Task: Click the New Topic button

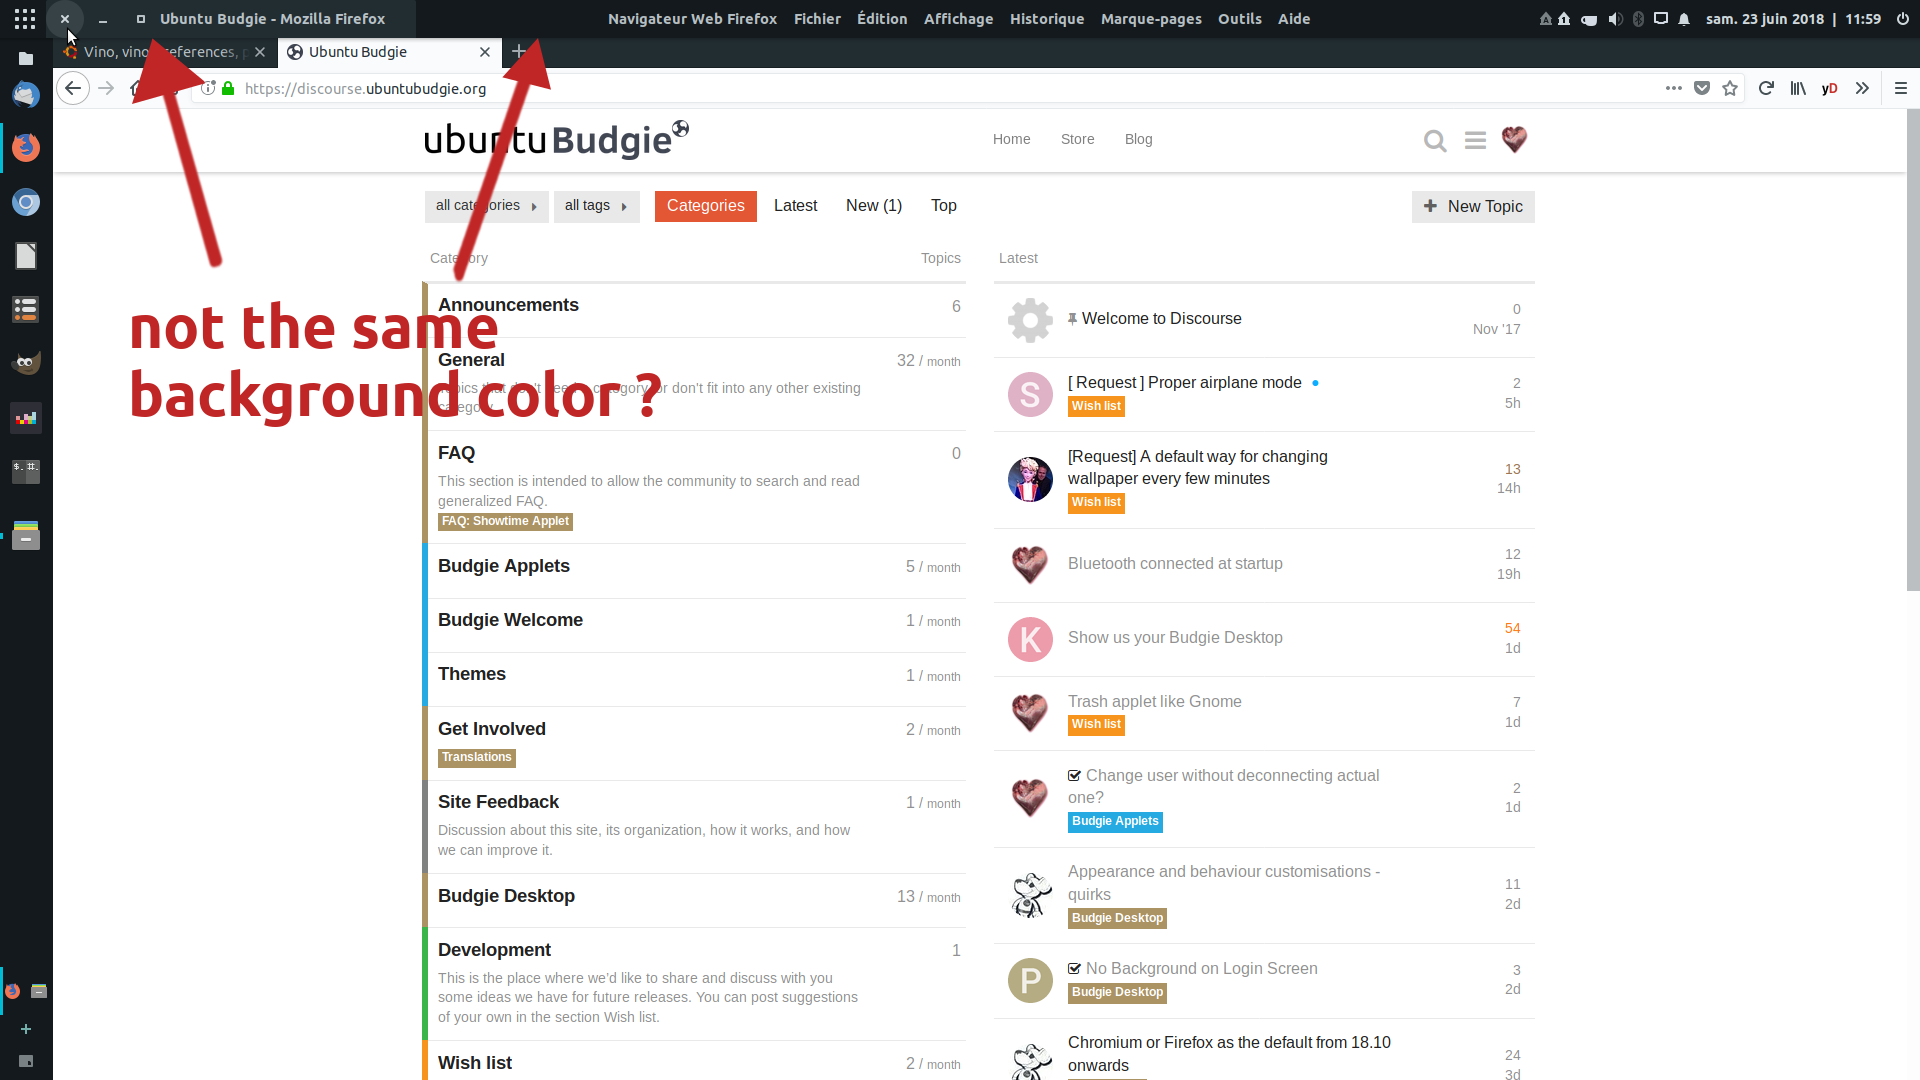Action: (x=1472, y=207)
